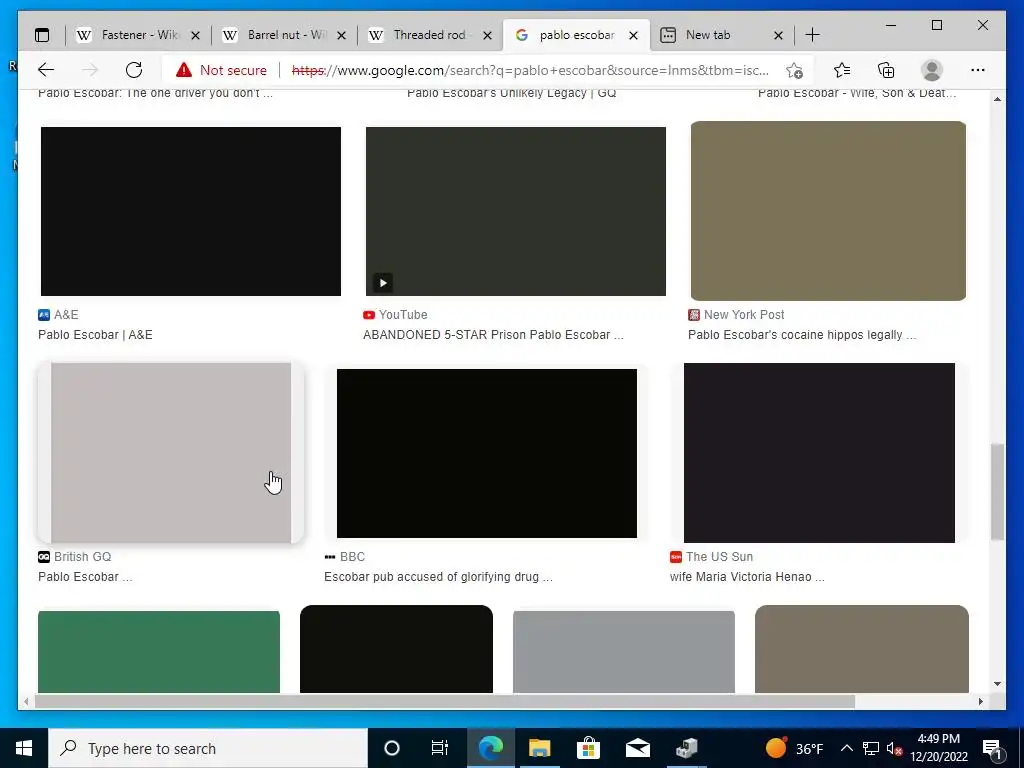Add this page to favorites
The width and height of the screenshot is (1024, 768).
[794, 70]
